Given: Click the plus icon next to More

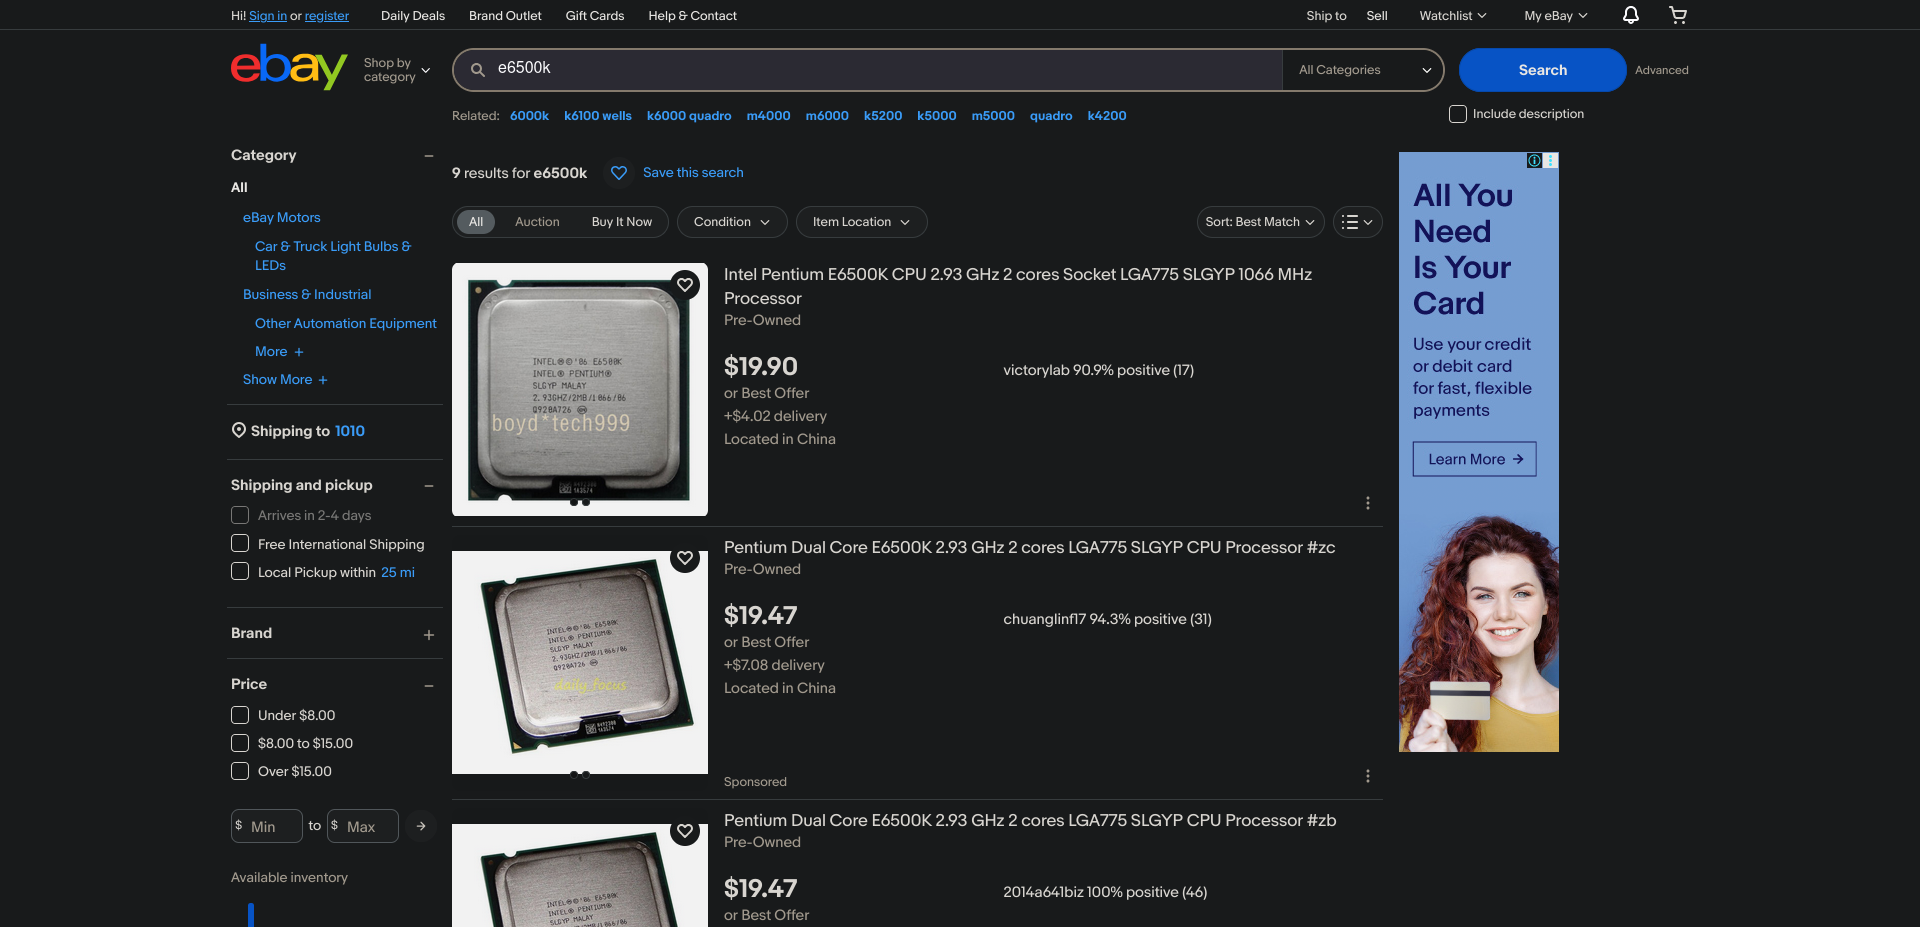Looking at the screenshot, I should (x=299, y=352).
